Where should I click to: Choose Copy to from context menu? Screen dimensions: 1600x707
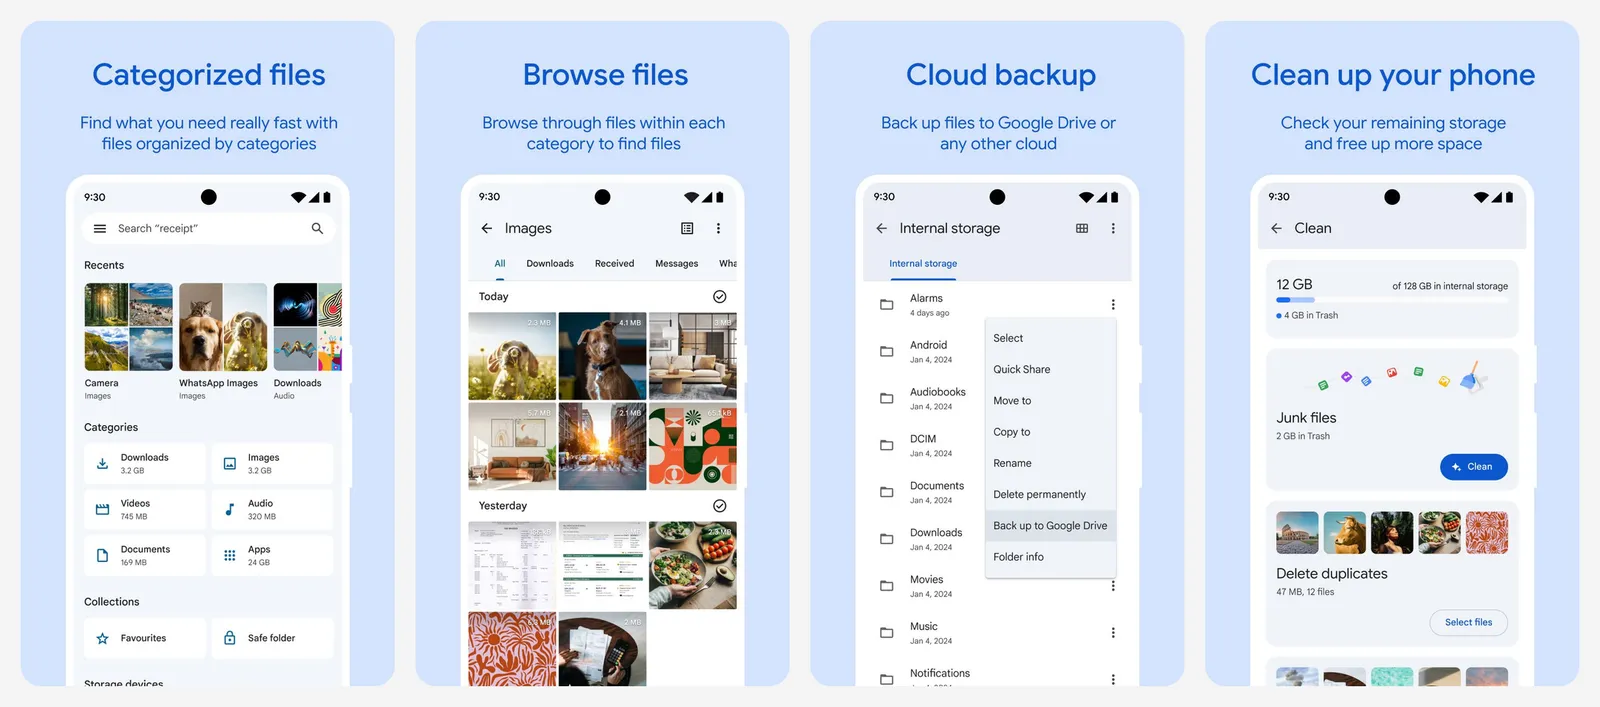(1050, 432)
